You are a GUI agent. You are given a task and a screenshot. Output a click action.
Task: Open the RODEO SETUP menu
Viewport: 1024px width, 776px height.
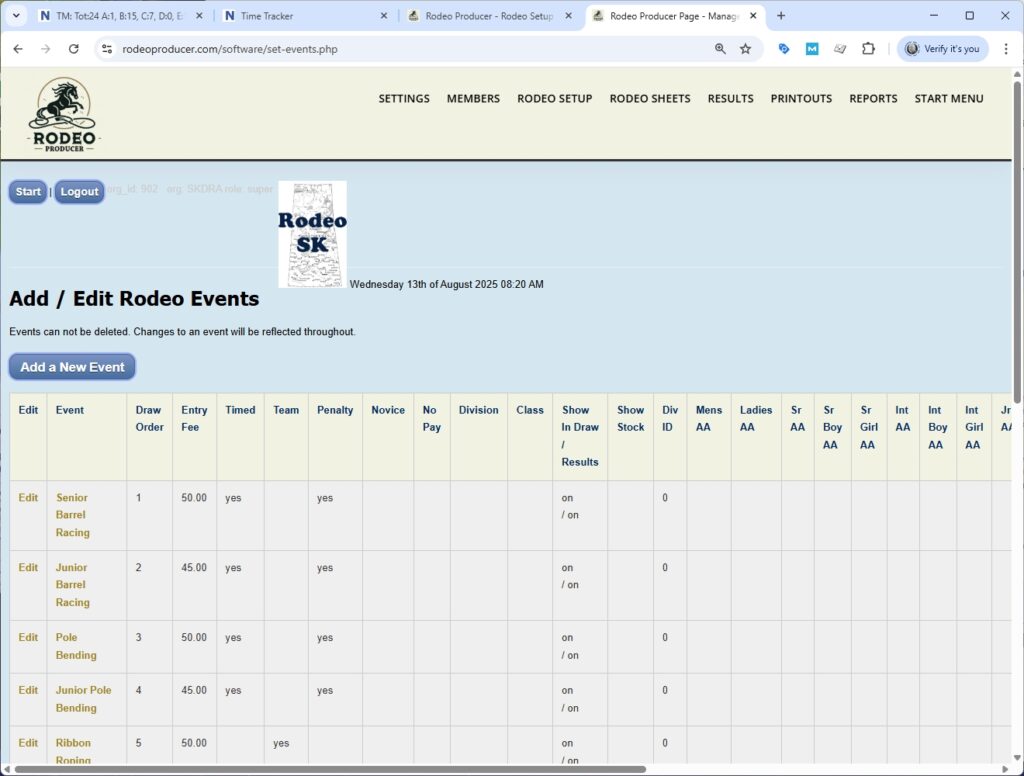pos(554,99)
